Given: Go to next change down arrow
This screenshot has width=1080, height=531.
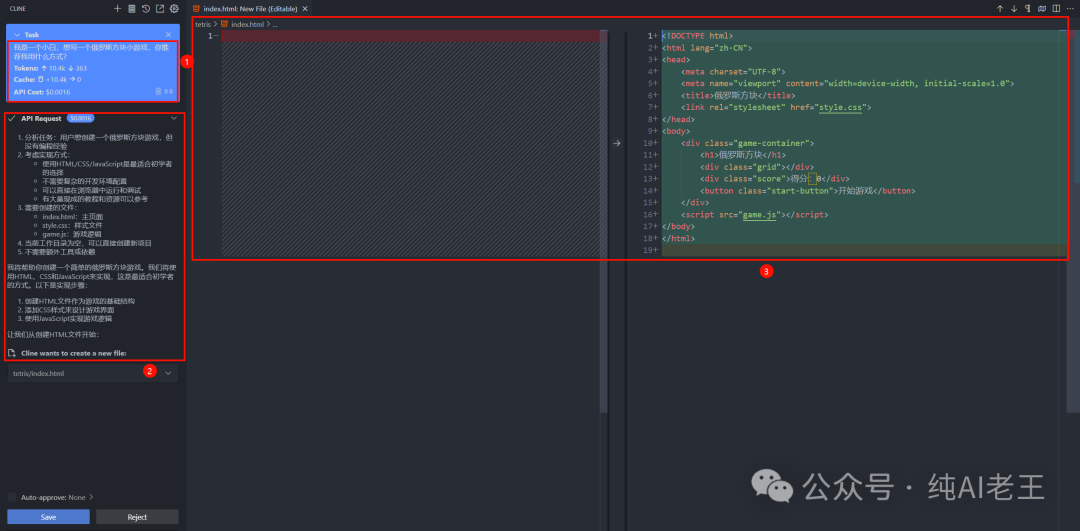Looking at the screenshot, I should pos(1014,9).
